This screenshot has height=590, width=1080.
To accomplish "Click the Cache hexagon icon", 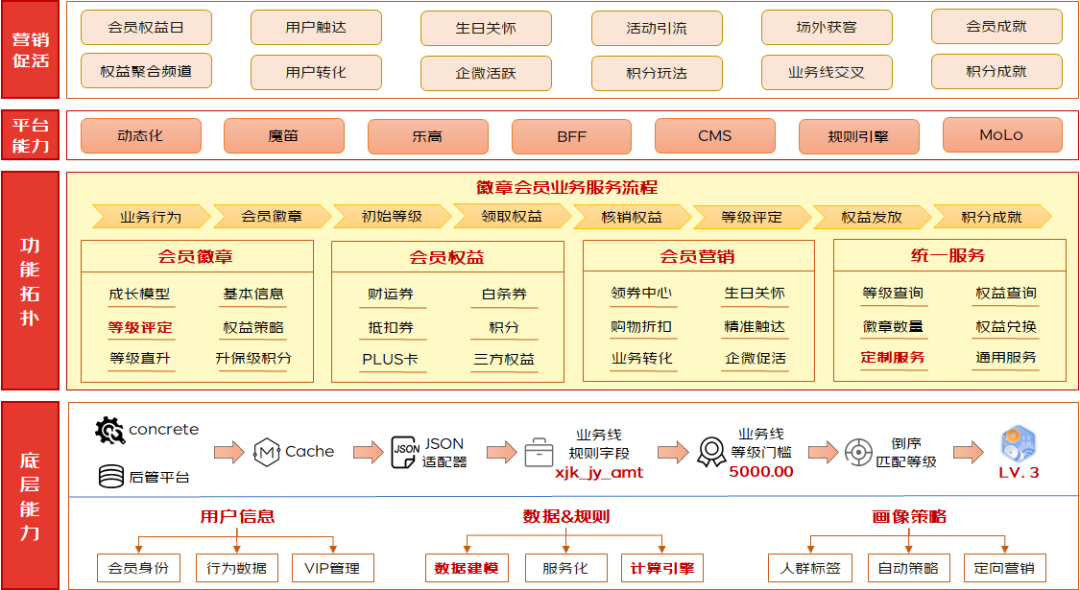I will [267, 452].
